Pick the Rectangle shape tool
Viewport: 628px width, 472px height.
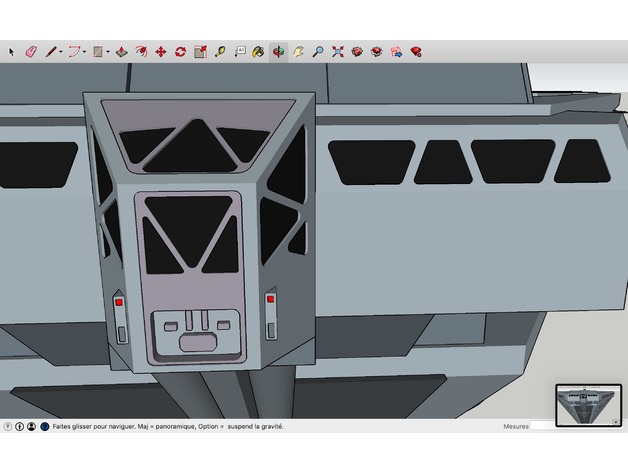click(x=98, y=52)
